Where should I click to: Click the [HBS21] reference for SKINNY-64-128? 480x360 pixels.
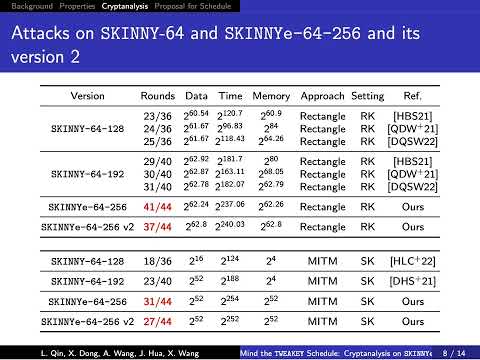click(x=413, y=116)
